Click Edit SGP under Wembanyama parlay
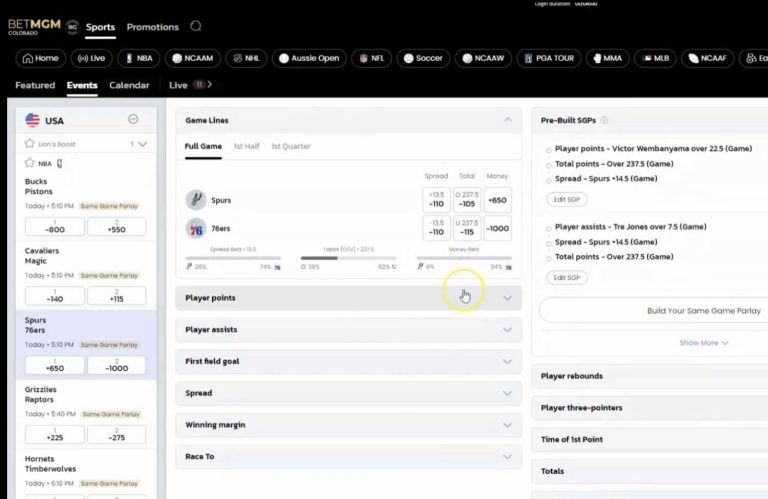The width and height of the screenshot is (768, 499). click(x=567, y=199)
